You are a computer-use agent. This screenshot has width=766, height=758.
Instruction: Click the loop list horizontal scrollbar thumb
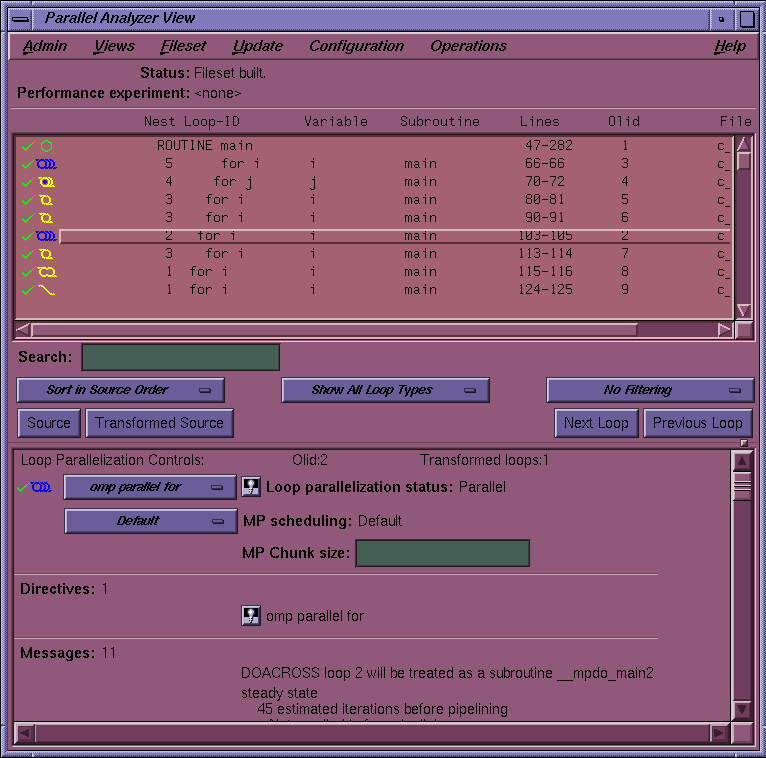(335, 330)
